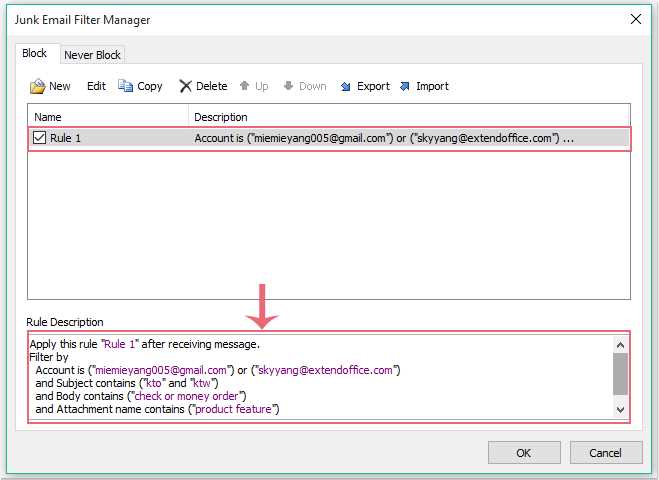Click the Down arrow icon
The width and height of the screenshot is (659, 480).
[288, 86]
